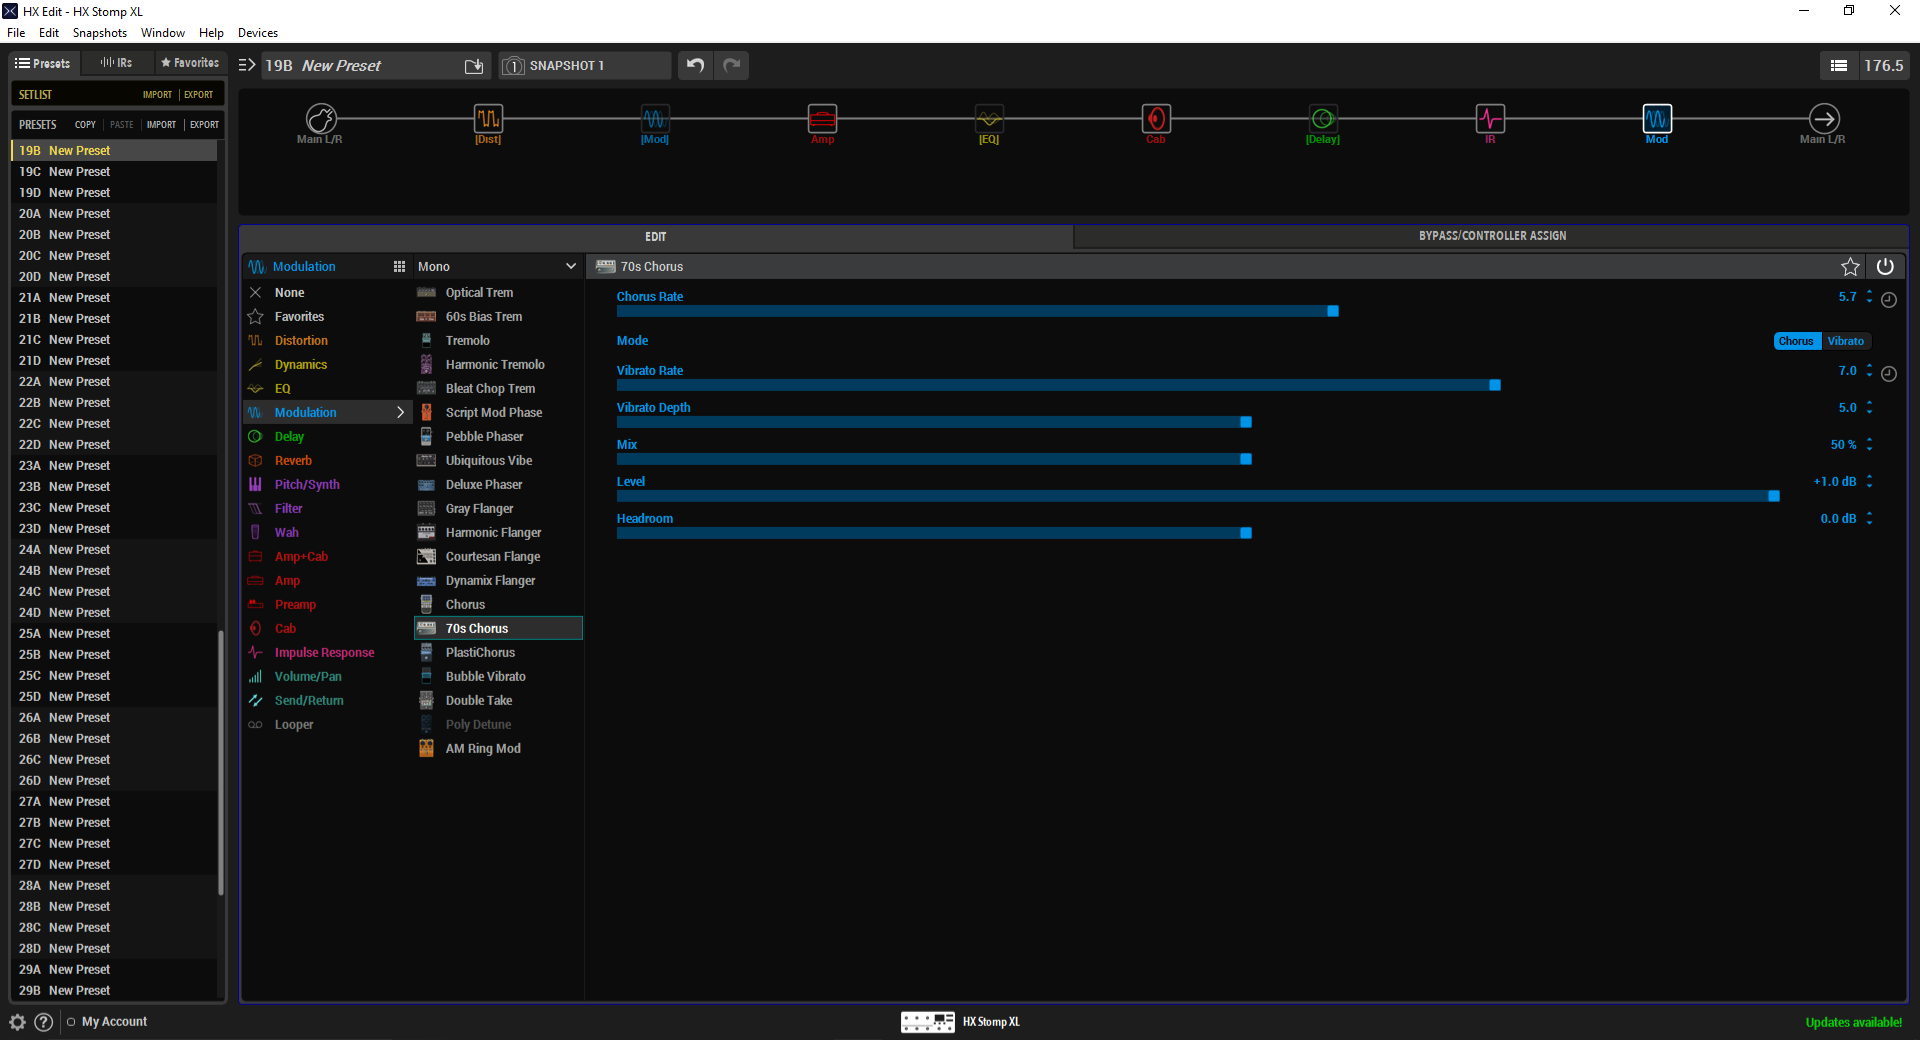
Task: Open the Snapshot 1 selector
Action: tap(585, 66)
